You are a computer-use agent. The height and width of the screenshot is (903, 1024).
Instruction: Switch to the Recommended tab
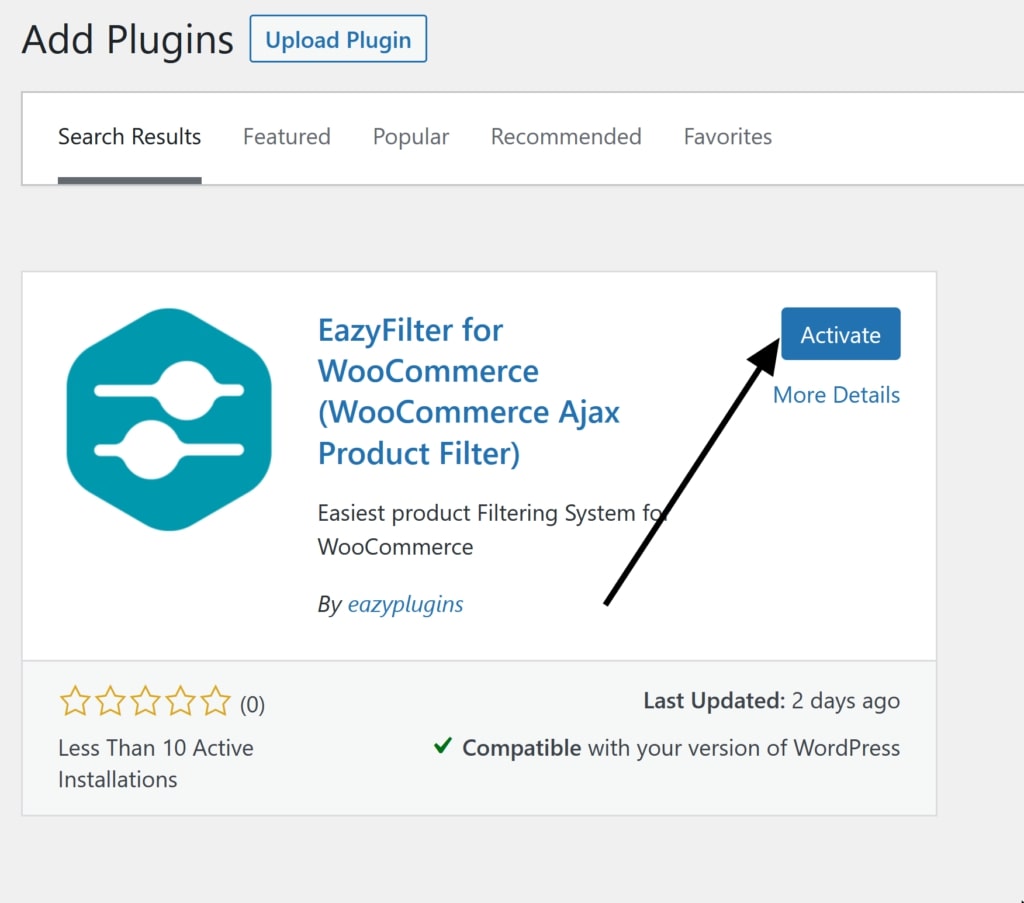coord(566,136)
